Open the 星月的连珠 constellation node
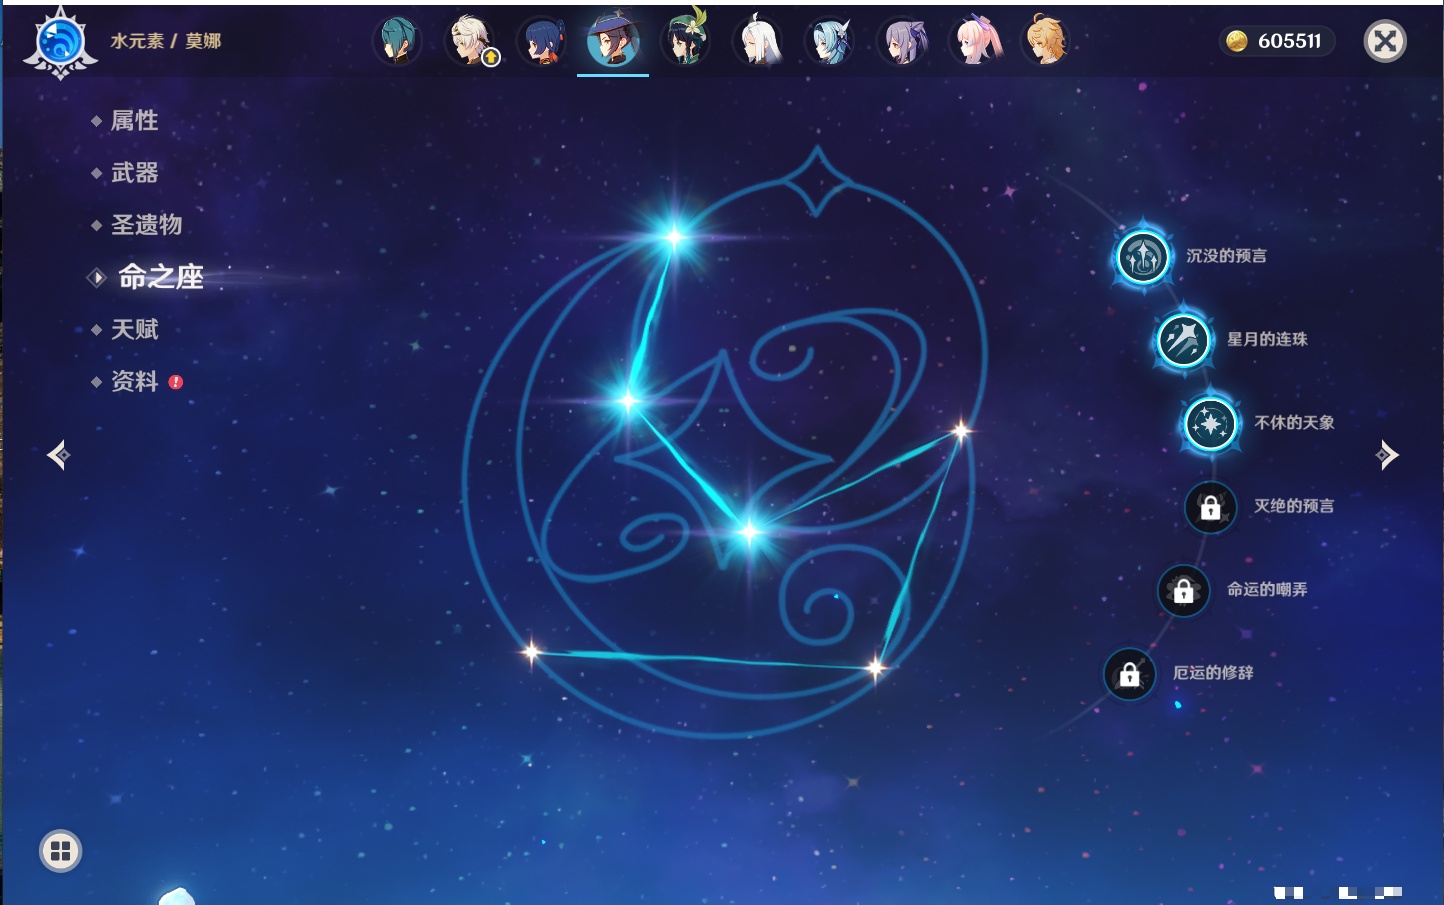 pyautogui.click(x=1184, y=340)
